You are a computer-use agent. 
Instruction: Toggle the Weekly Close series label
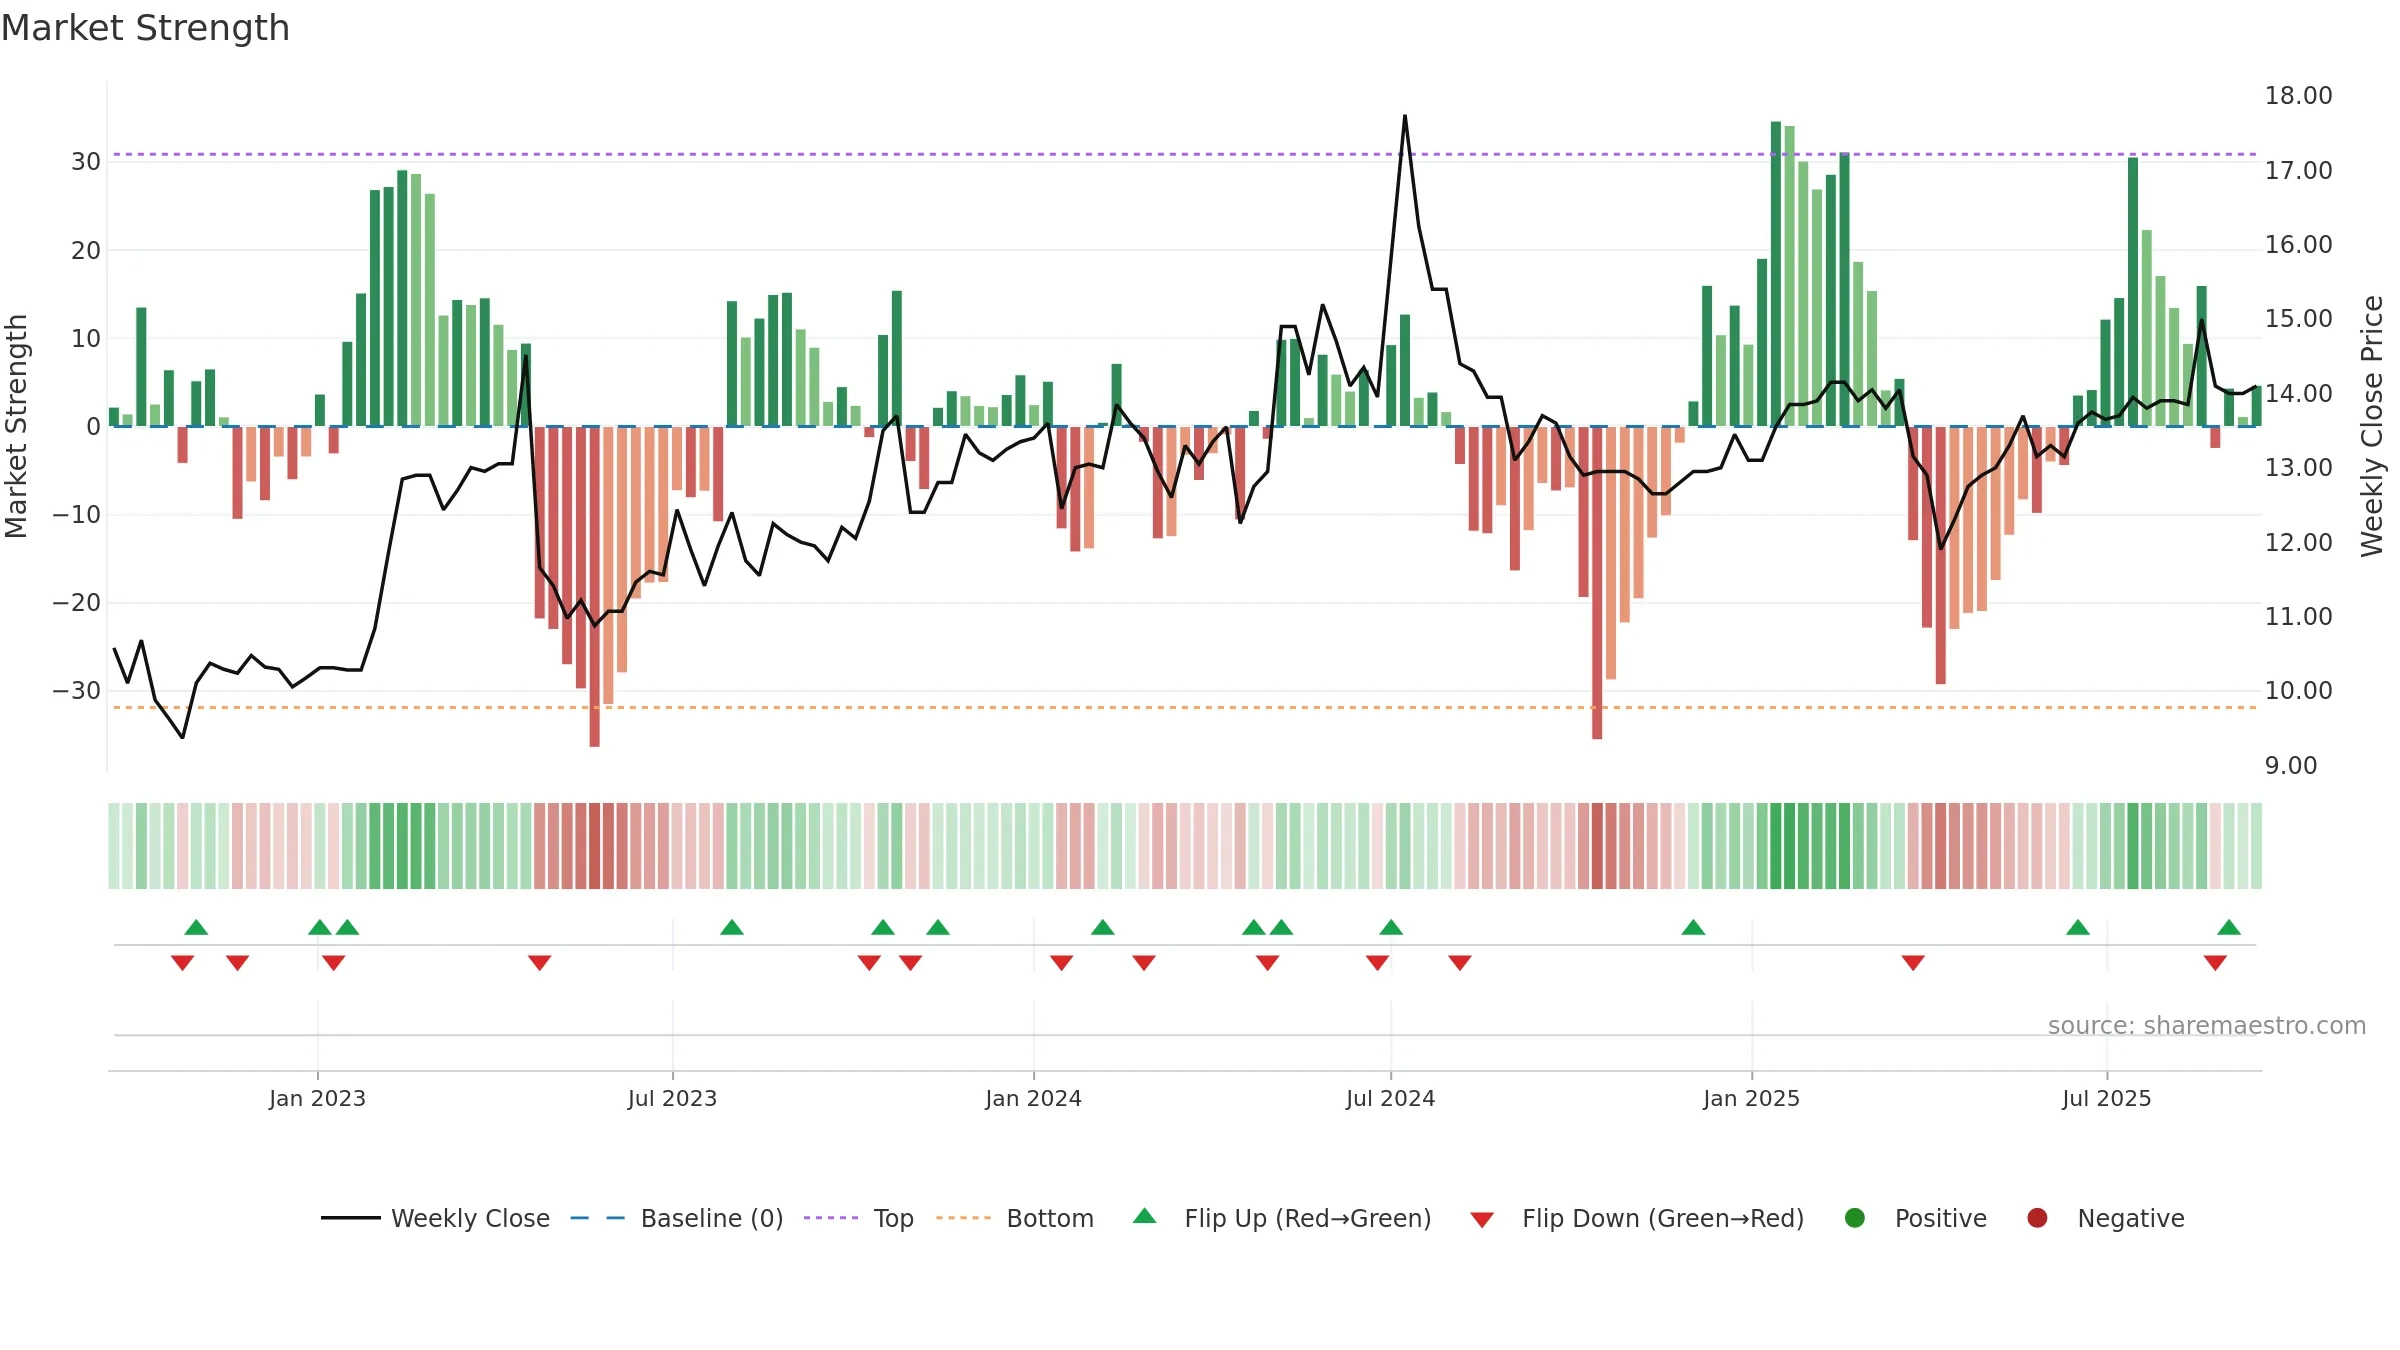[x=470, y=1219]
